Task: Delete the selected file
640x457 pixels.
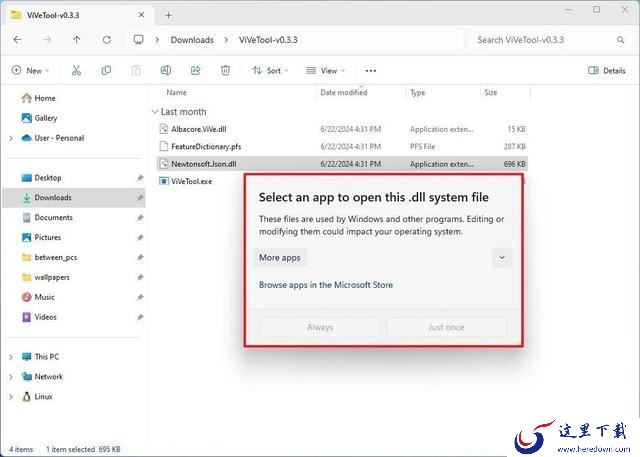Action: coord(225,71)
